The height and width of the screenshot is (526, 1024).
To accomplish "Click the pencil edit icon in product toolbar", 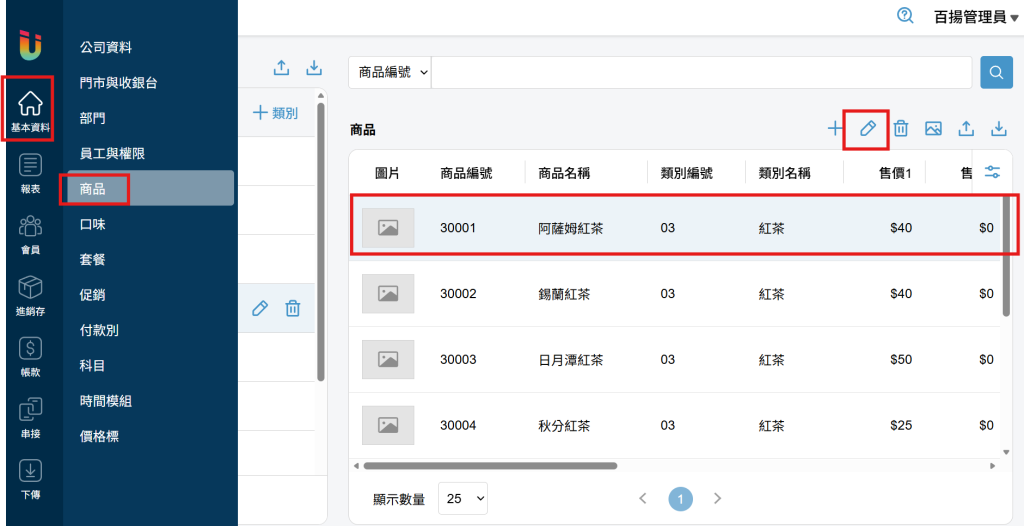I will (867, 128).
